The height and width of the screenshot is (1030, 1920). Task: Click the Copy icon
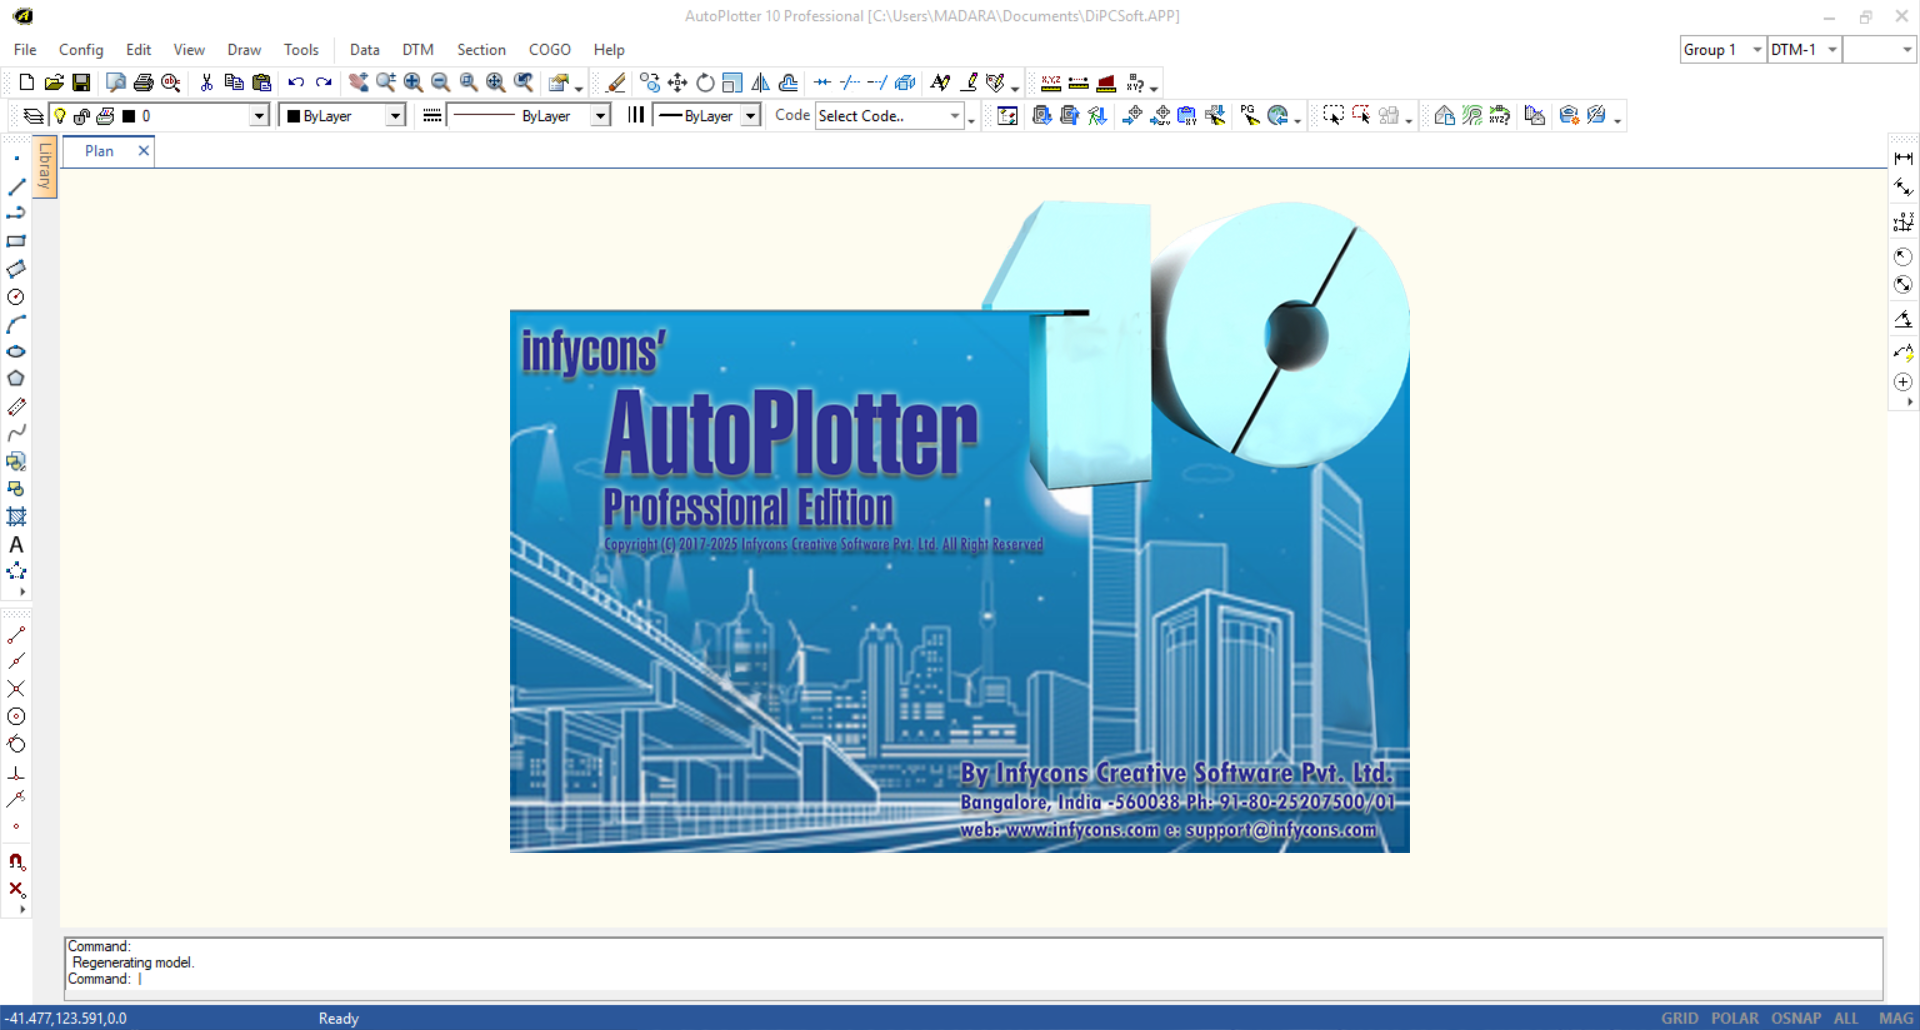(x=234, y=83)
